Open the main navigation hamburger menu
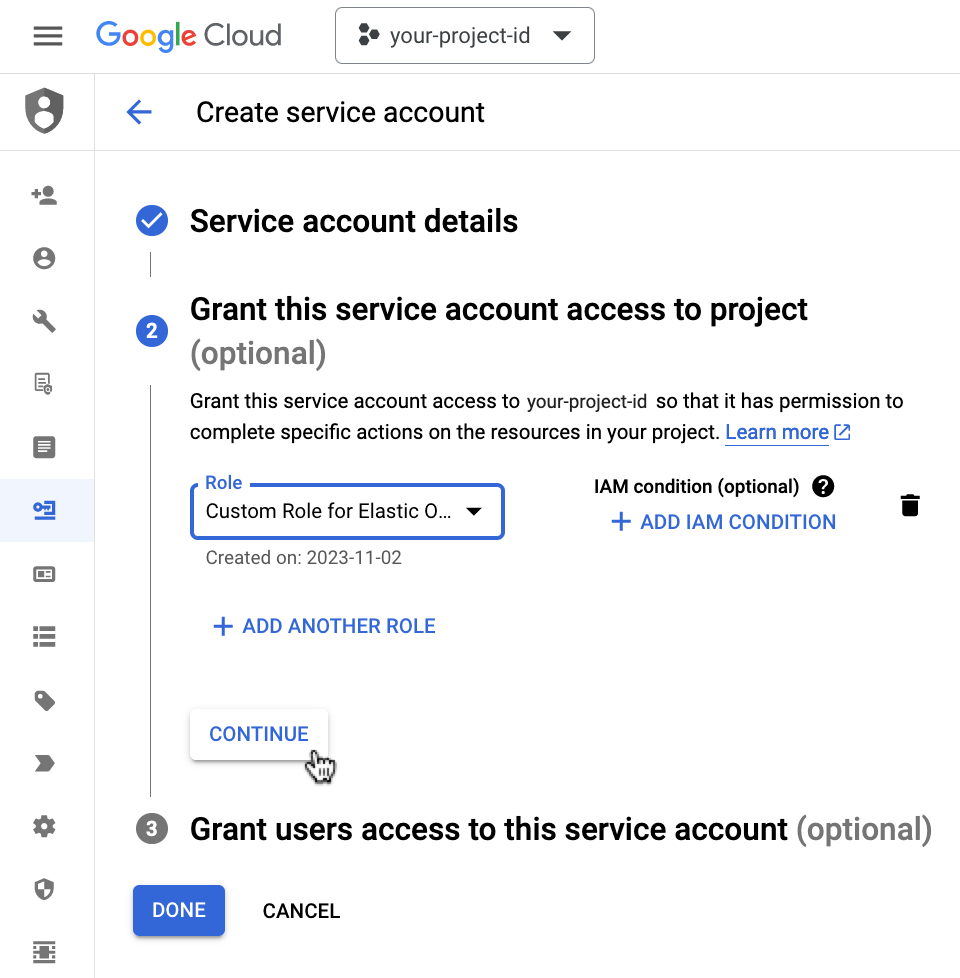960x978 pixels. pos(48,36)
